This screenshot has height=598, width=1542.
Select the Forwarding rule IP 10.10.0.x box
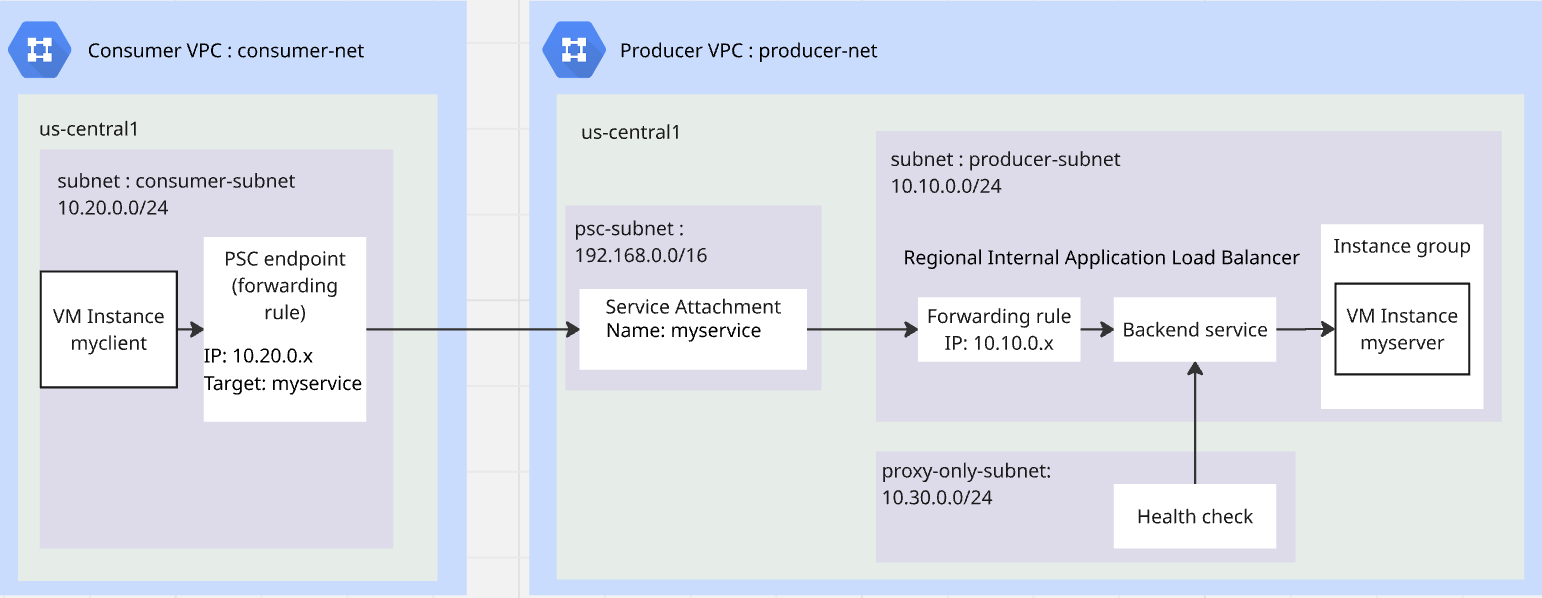click(x=999, y=329)
